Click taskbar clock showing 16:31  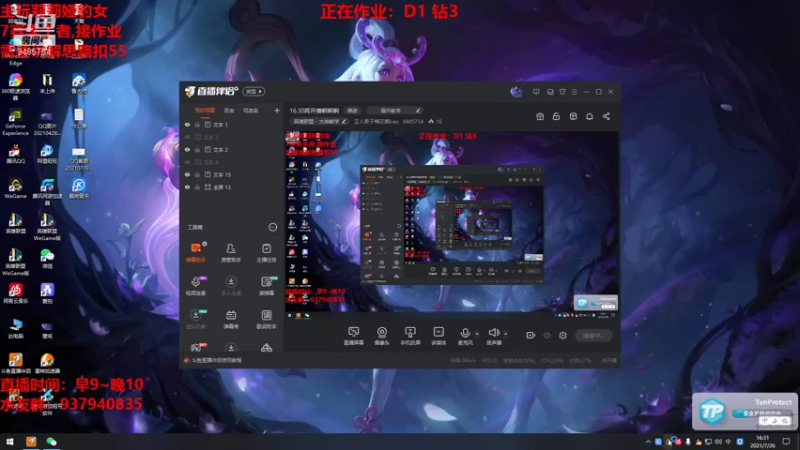(x=762, y=441)
